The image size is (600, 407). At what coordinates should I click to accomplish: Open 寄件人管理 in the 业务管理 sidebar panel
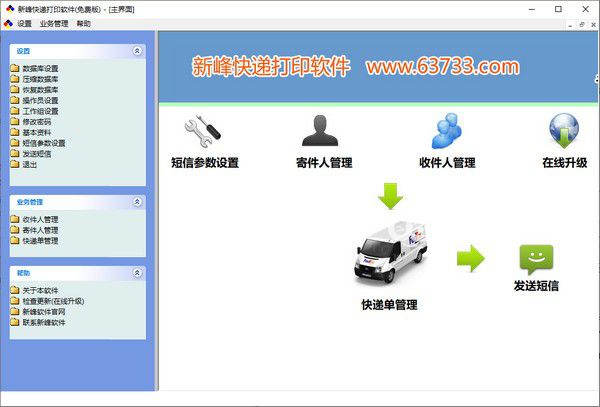click(40, 230)
